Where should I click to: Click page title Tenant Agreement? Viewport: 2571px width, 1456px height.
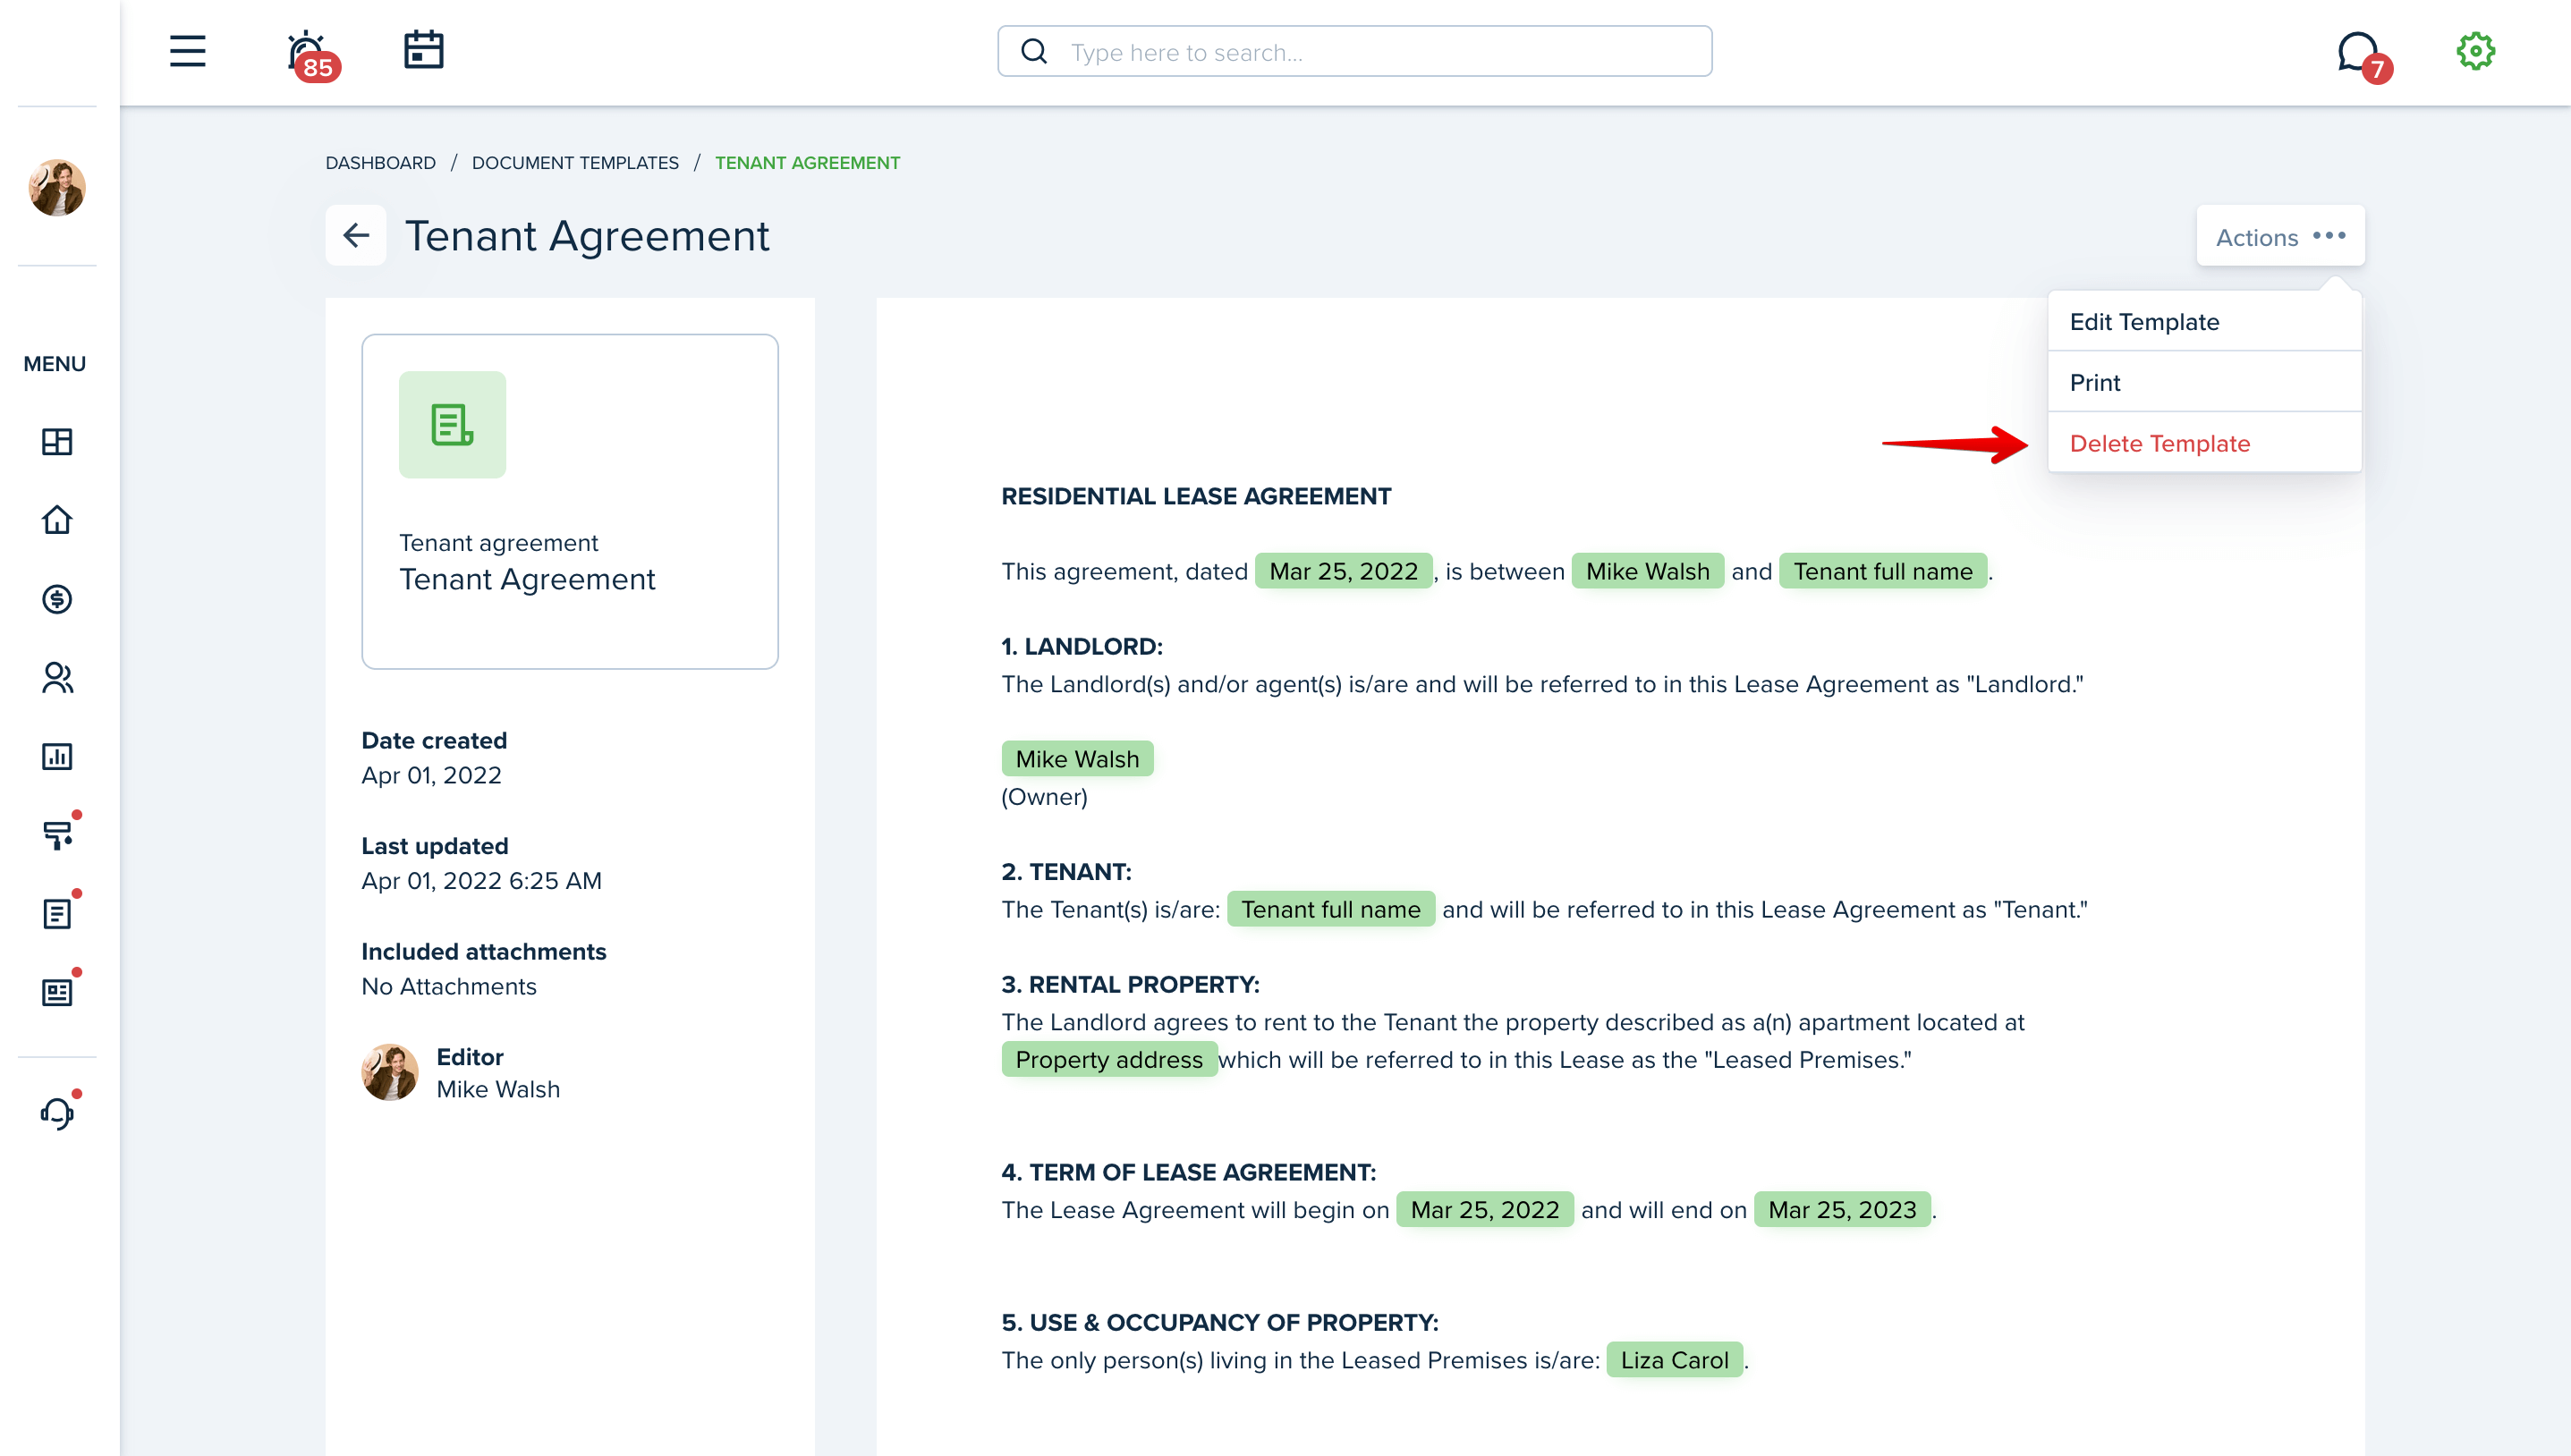pyautogui.click(x=587, y=236)
